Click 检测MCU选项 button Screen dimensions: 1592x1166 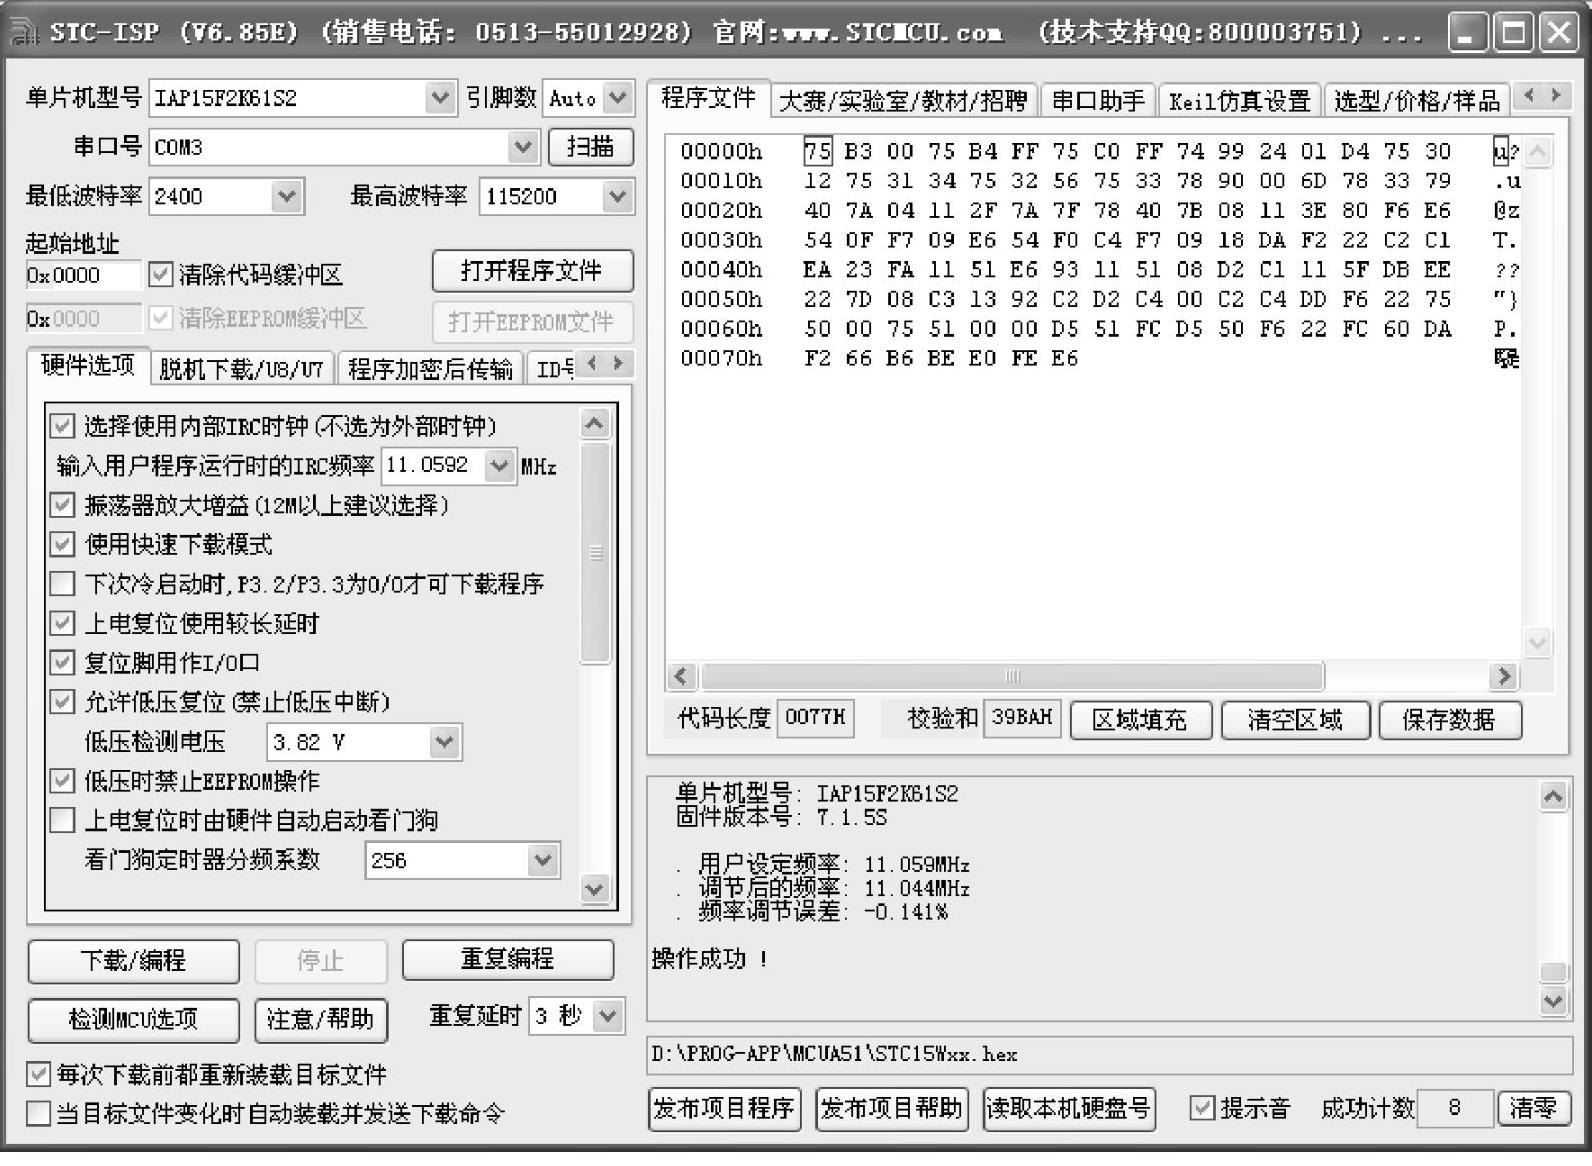click(x=133, y=1019)
